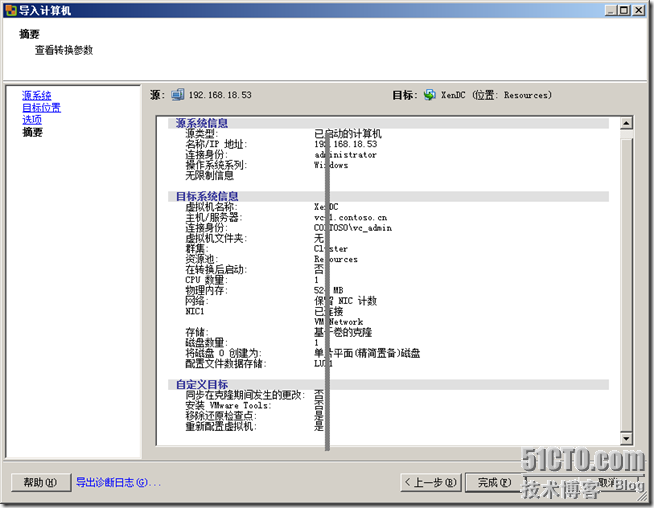Click the scrollbar down arrow in the summary

(x=626, y=438)
